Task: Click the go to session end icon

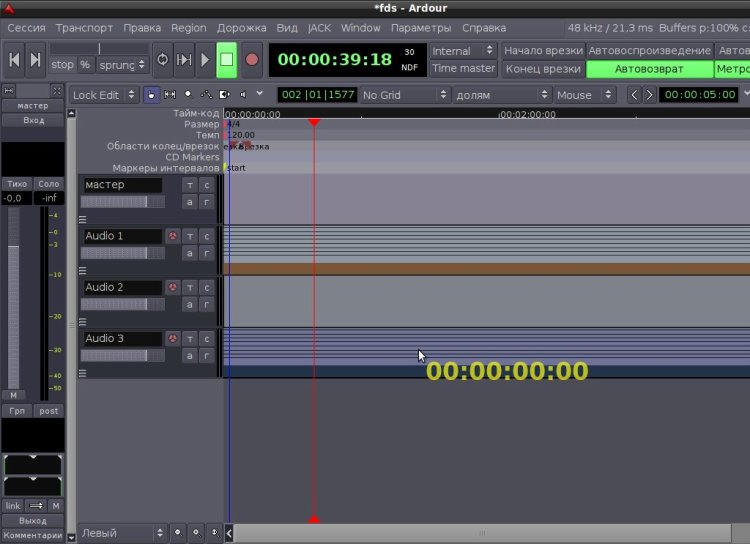Action: point(35,60)
